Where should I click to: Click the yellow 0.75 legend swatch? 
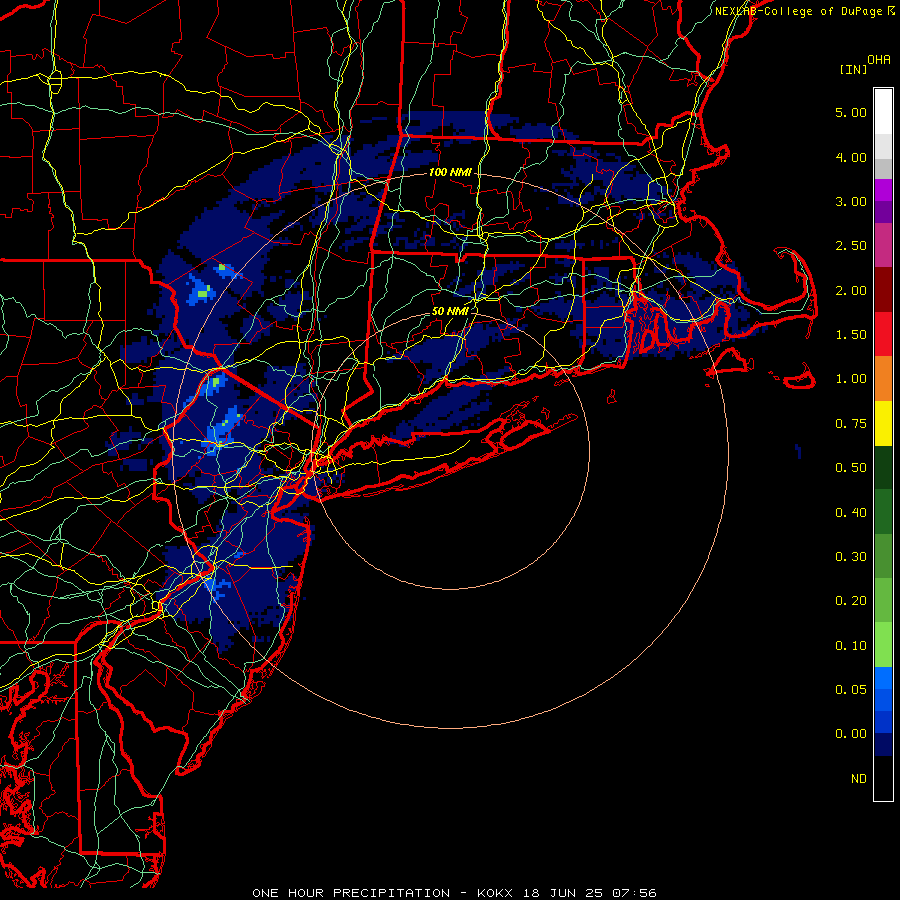pyautogui.click(x=883, y=423)
